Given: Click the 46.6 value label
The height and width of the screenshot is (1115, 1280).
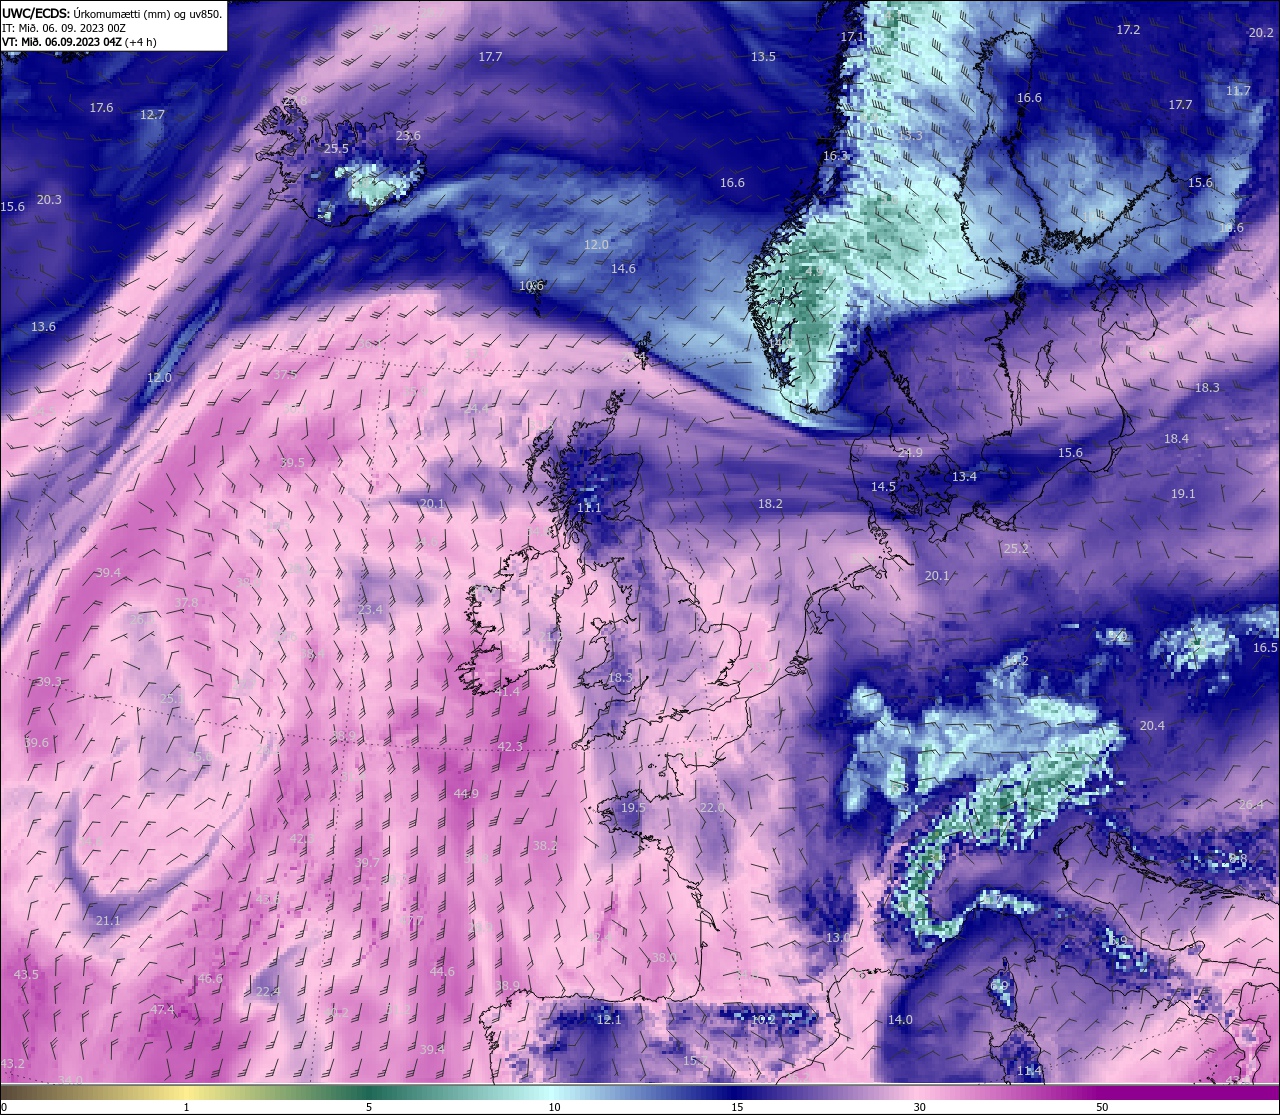Looking at the screenshot, I should click(210, 979).
